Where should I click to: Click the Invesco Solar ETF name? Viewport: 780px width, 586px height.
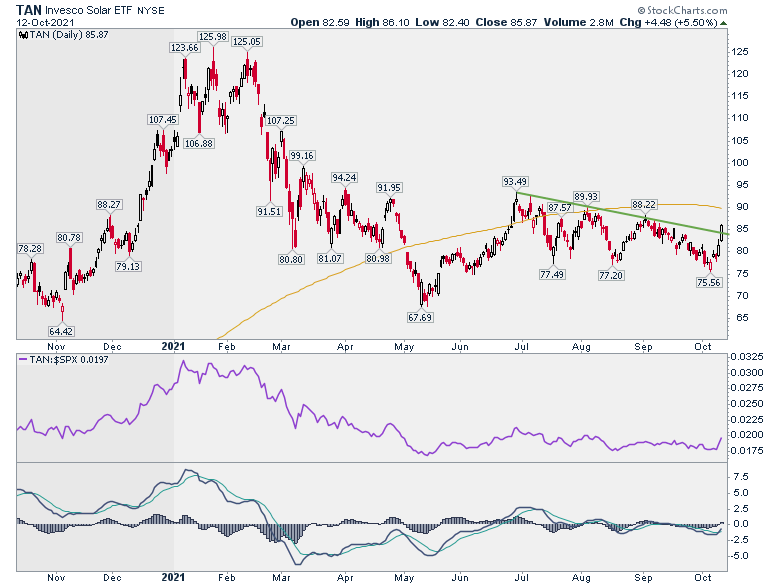tap(89, 10)
